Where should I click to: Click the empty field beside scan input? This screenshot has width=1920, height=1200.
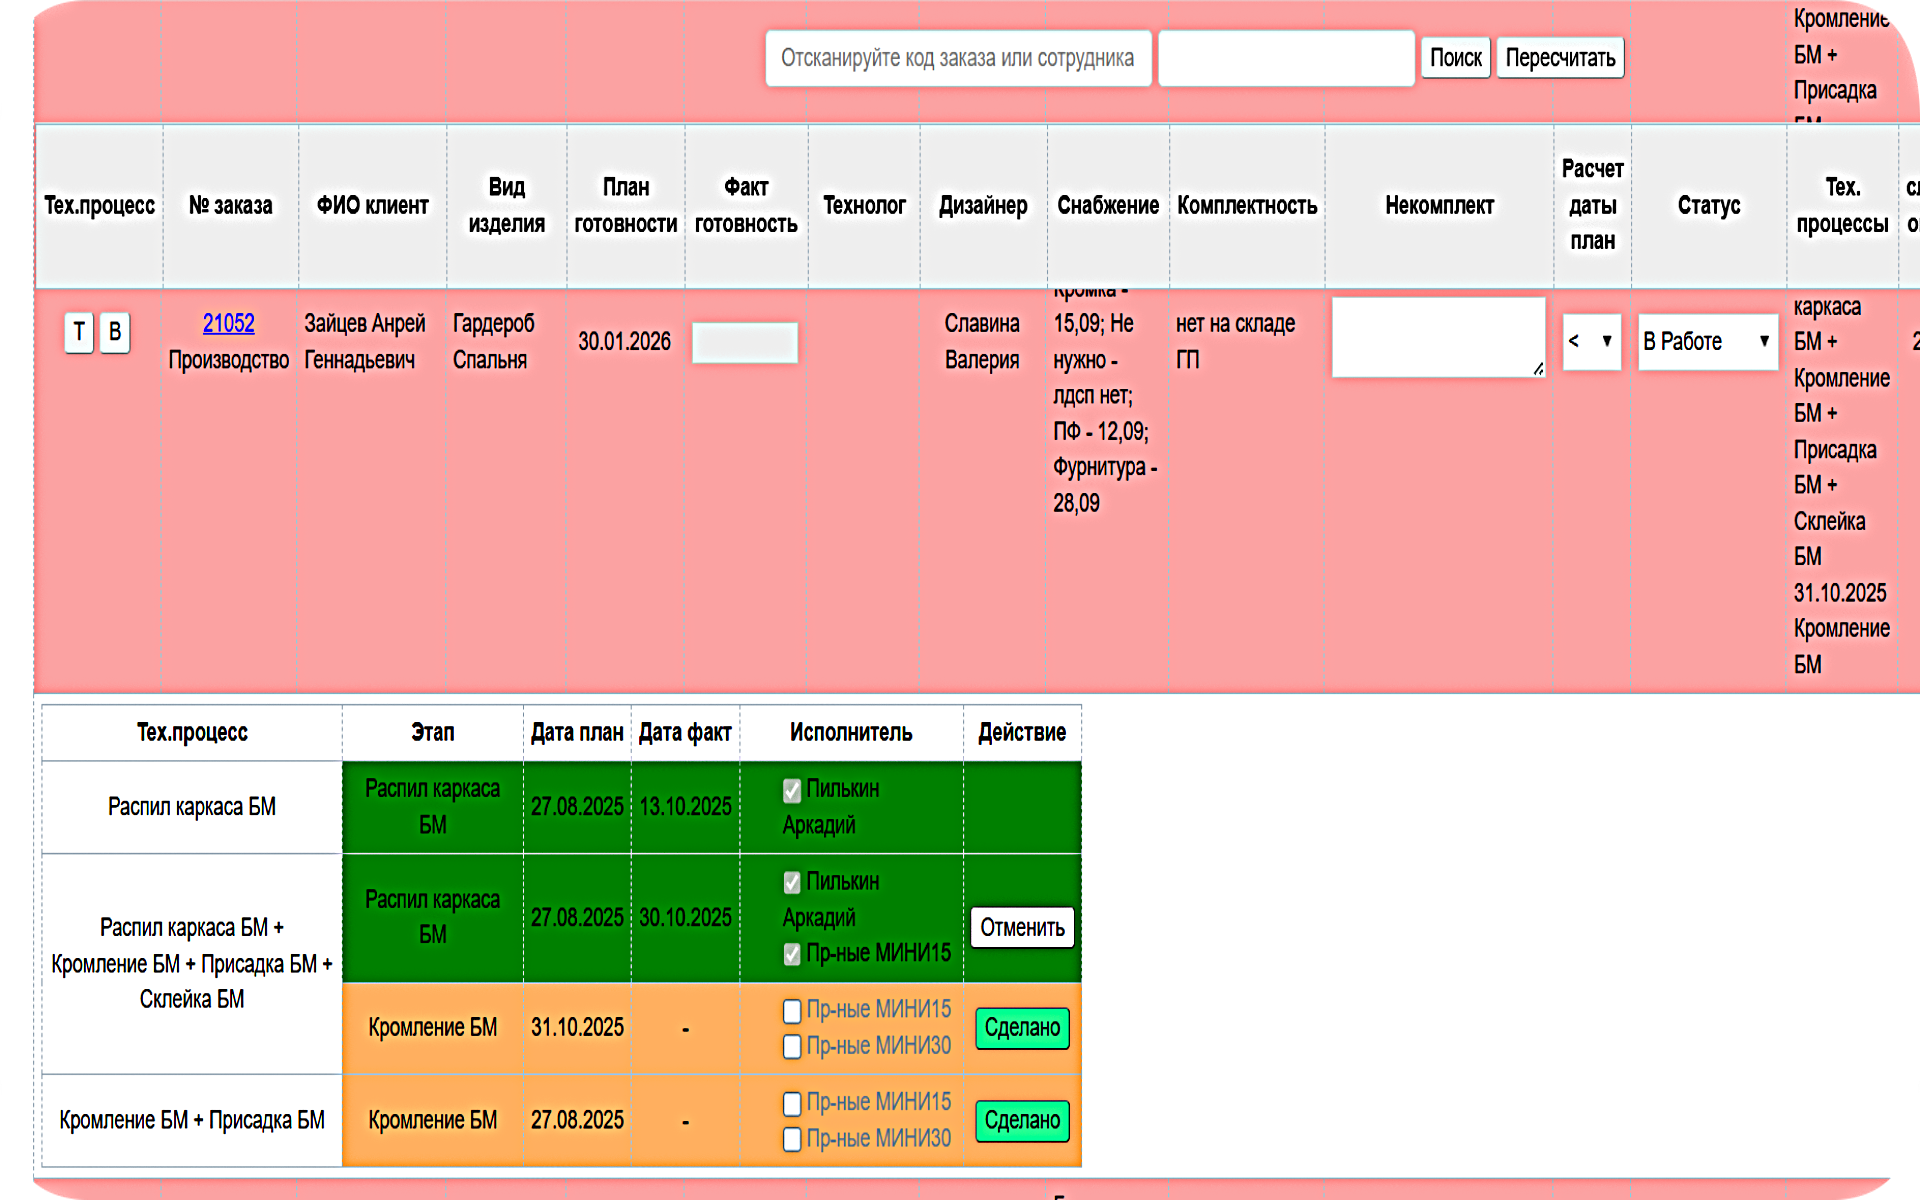click(x=1285, y=58)
